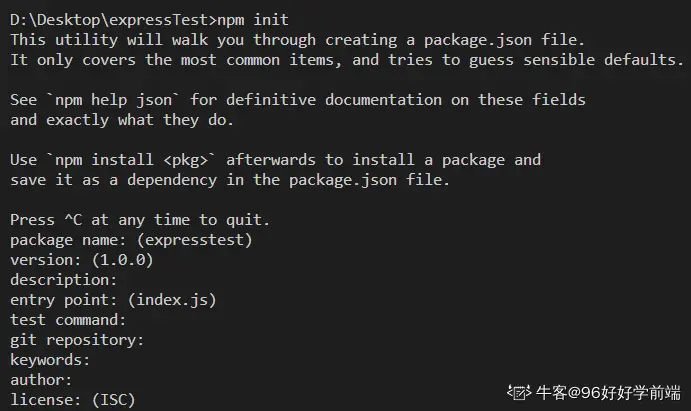This screenshot has height=411, width=691.
Task: Click the 'save it as a dependency' line
Action: click(x=113, y=180)
